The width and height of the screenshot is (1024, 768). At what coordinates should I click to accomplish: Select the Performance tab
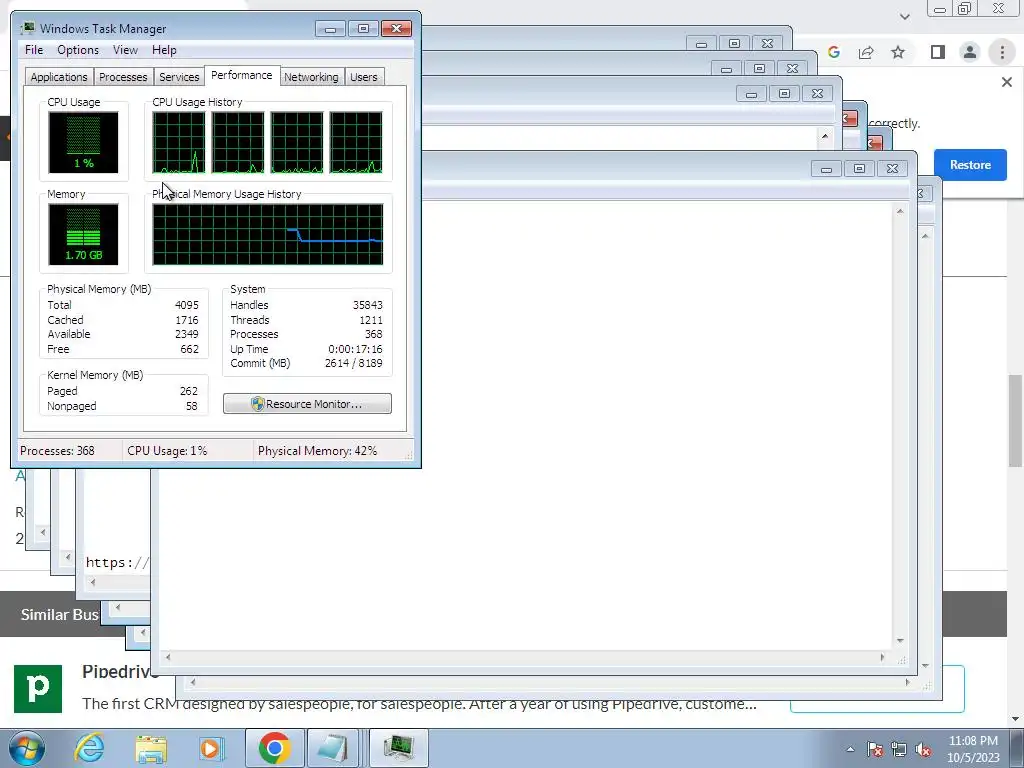242,75
